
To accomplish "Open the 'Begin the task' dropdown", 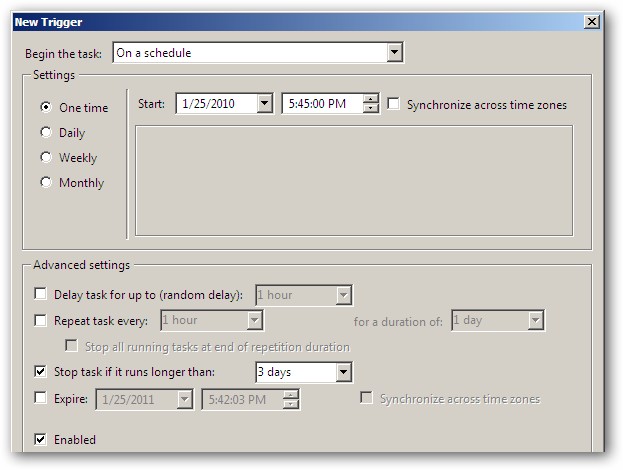I will click(x=394, y=52).
